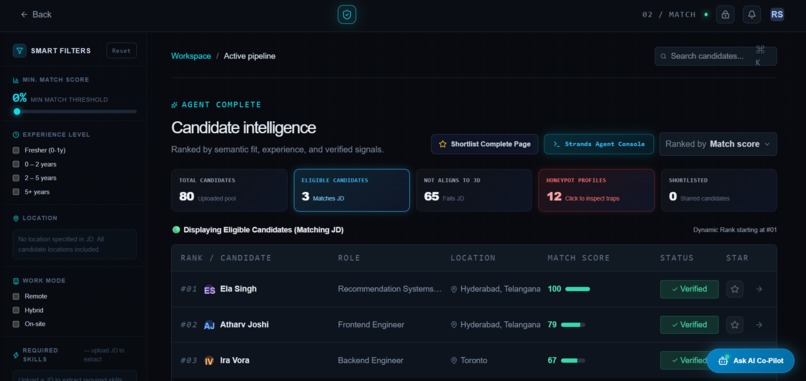Focus the Search candidates field
806x381 pixels.
click(x=716, y=56)
